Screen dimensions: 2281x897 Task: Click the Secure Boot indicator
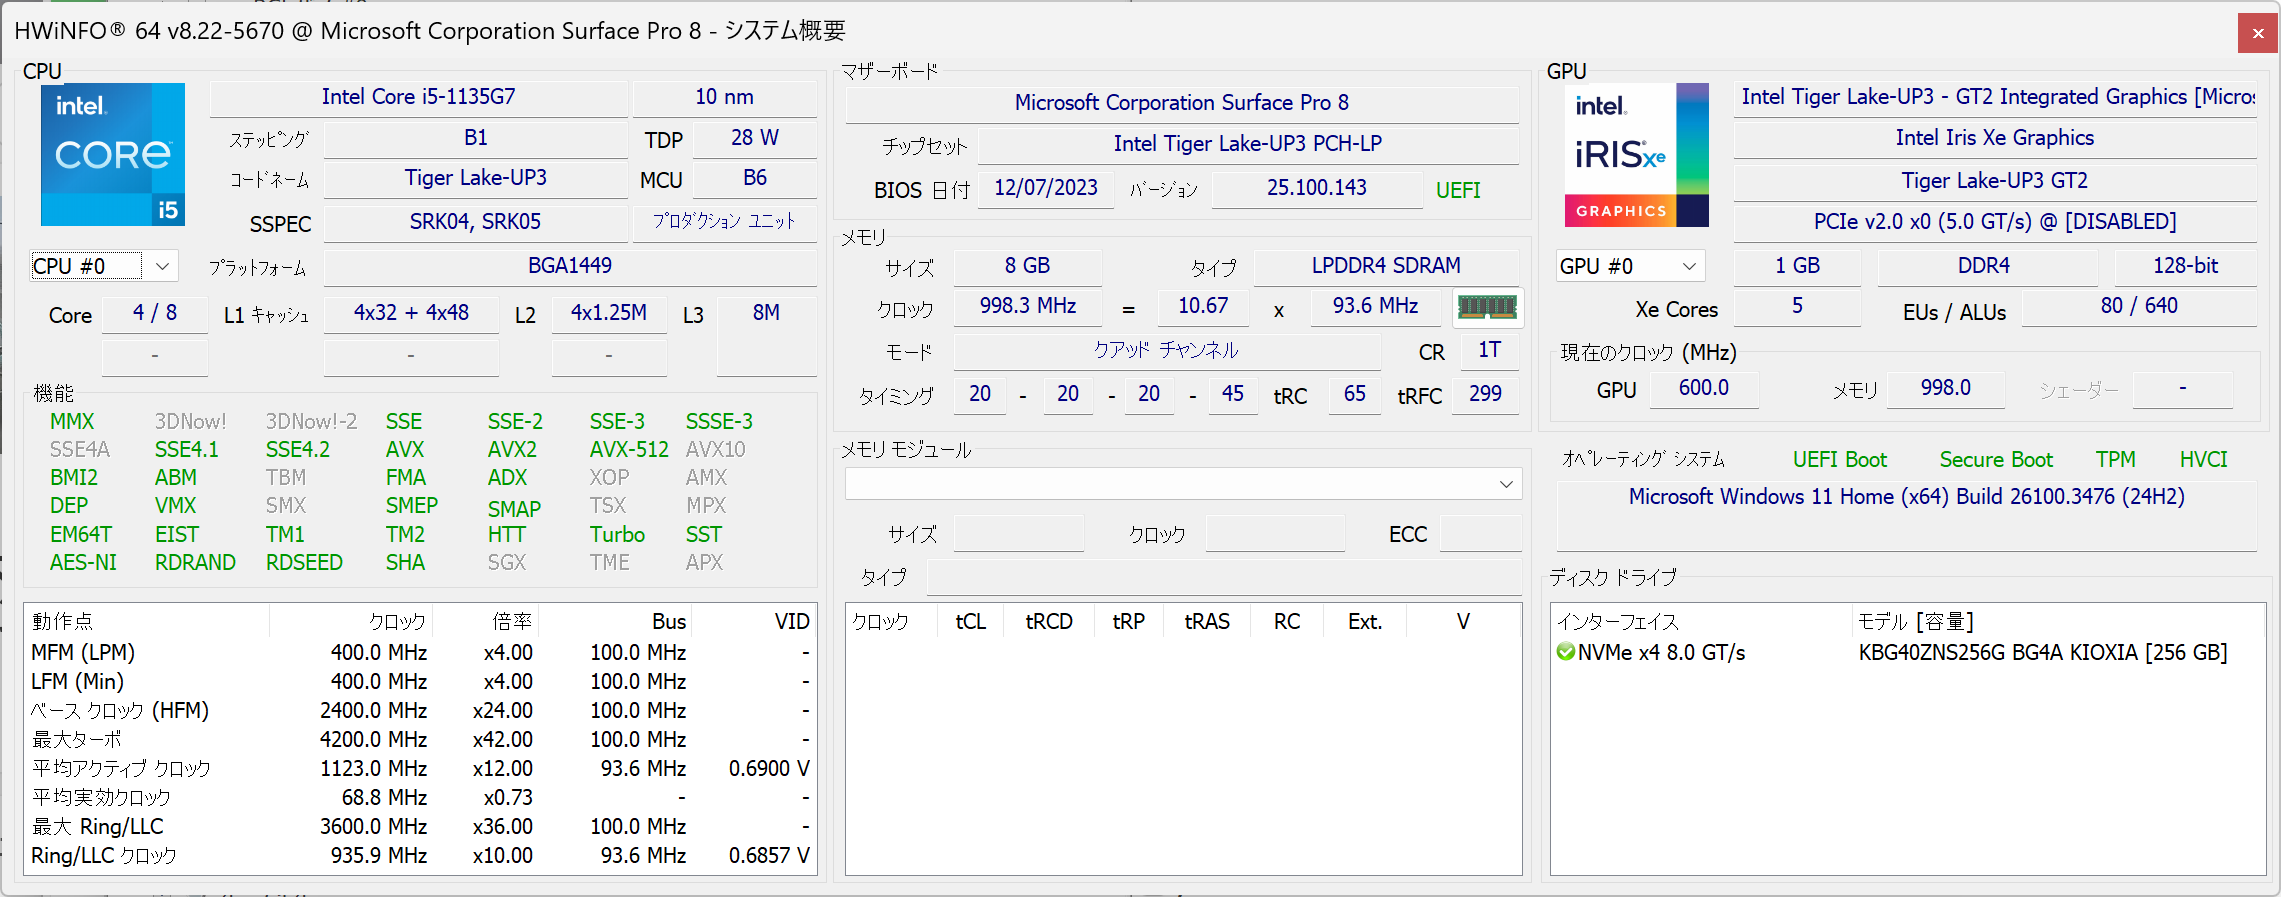[1995, 460]
